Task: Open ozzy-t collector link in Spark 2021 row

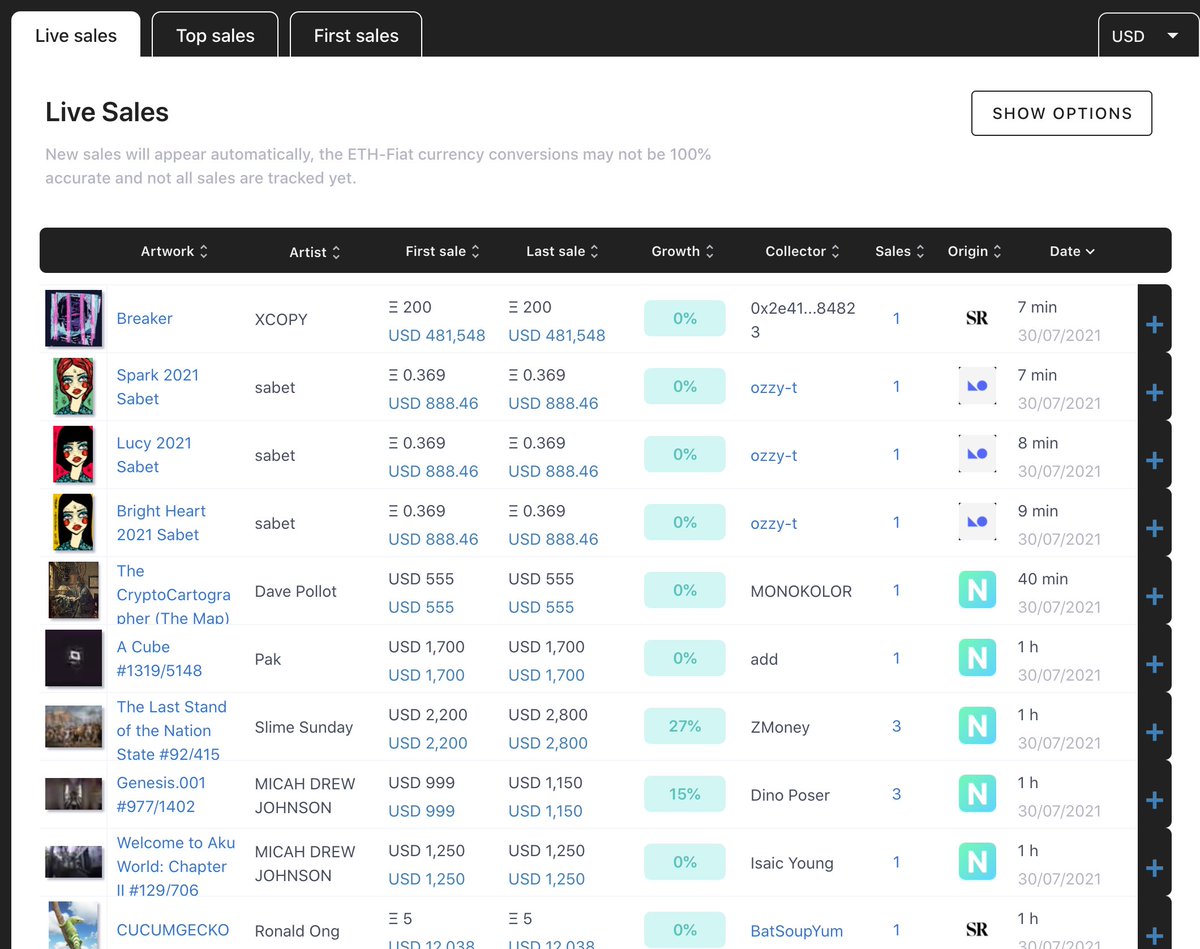Action: click(x=774, y=387)
